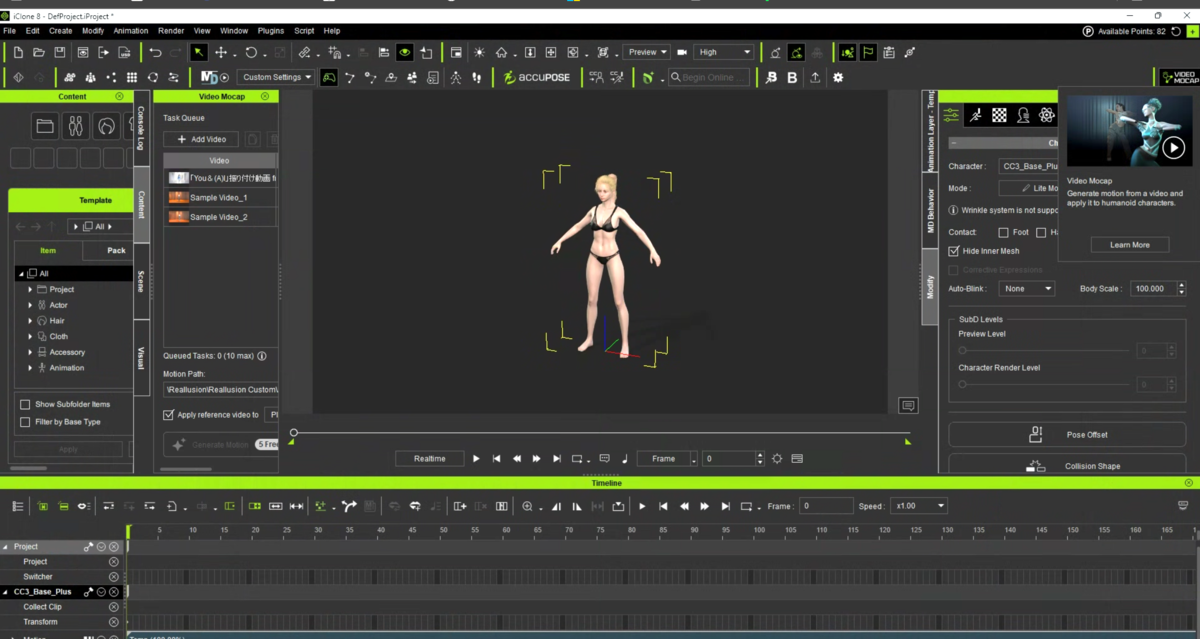Click the Realtime button
This screenshot has height=639, width=1200.
click(429, 458)
